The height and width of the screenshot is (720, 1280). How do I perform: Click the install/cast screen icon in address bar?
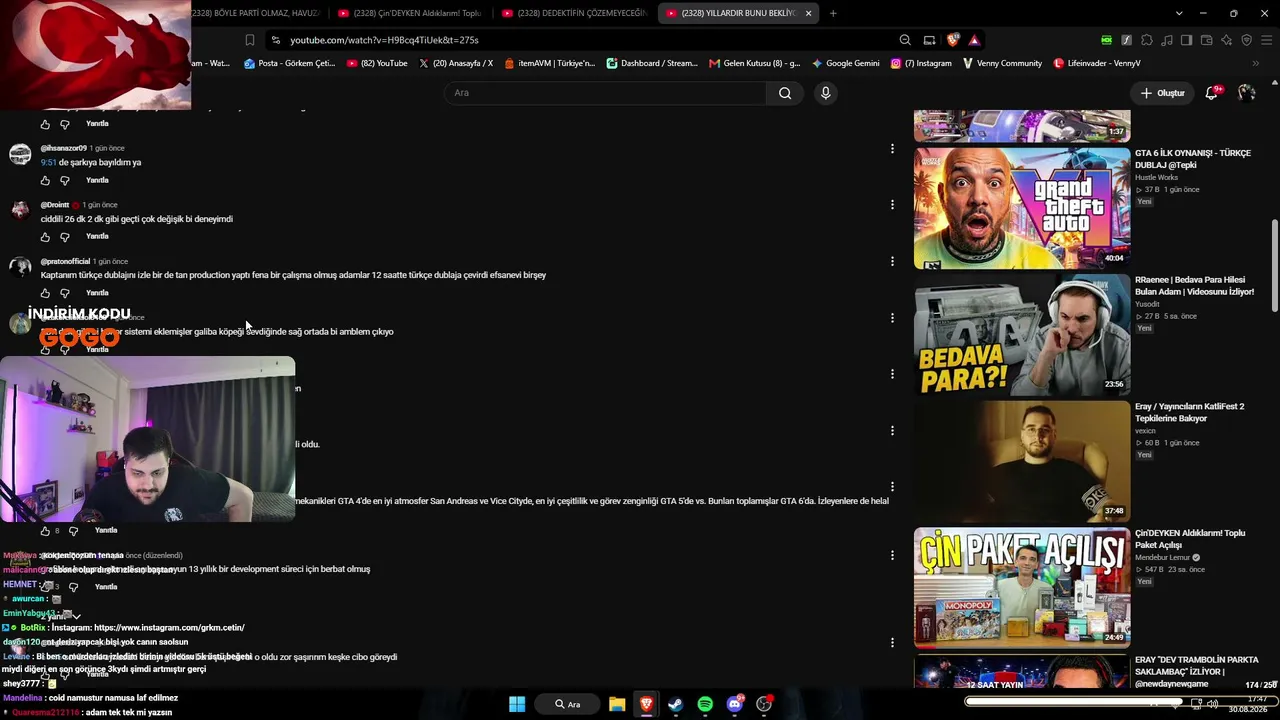click(x=929, y=40)
